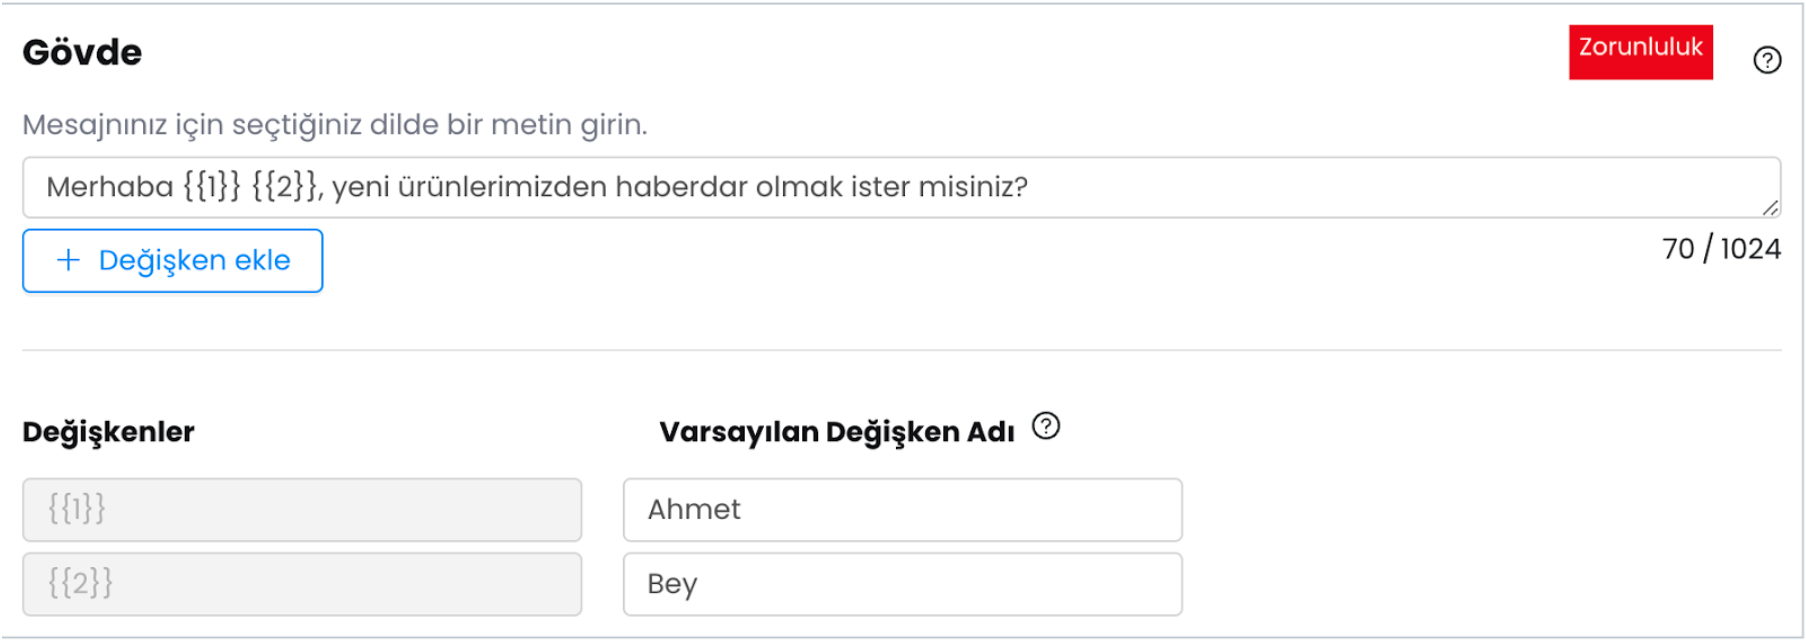This screenshot has height=643, width=1806.
Task: Show help for Varsayılan Değişken Adı
Action: [1046, 427]
